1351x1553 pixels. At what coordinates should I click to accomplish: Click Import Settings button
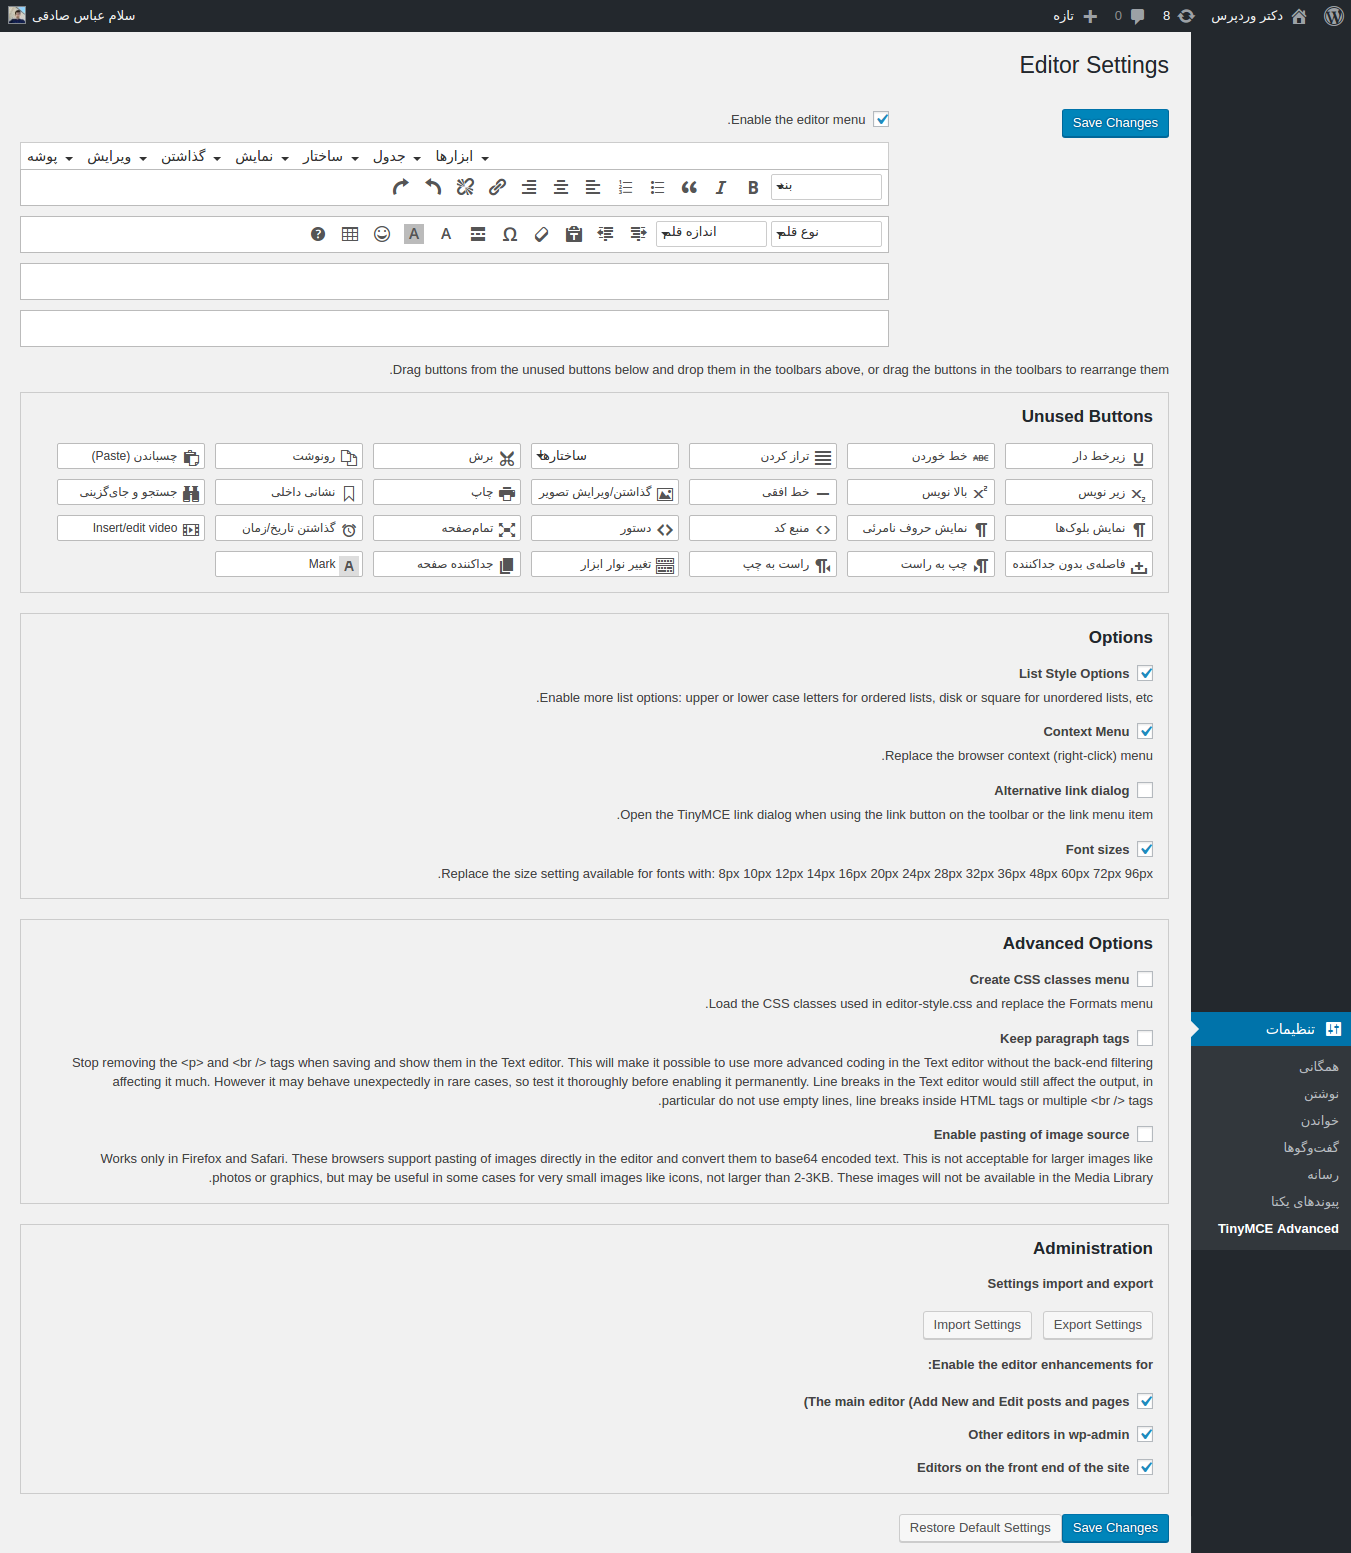977,1325
